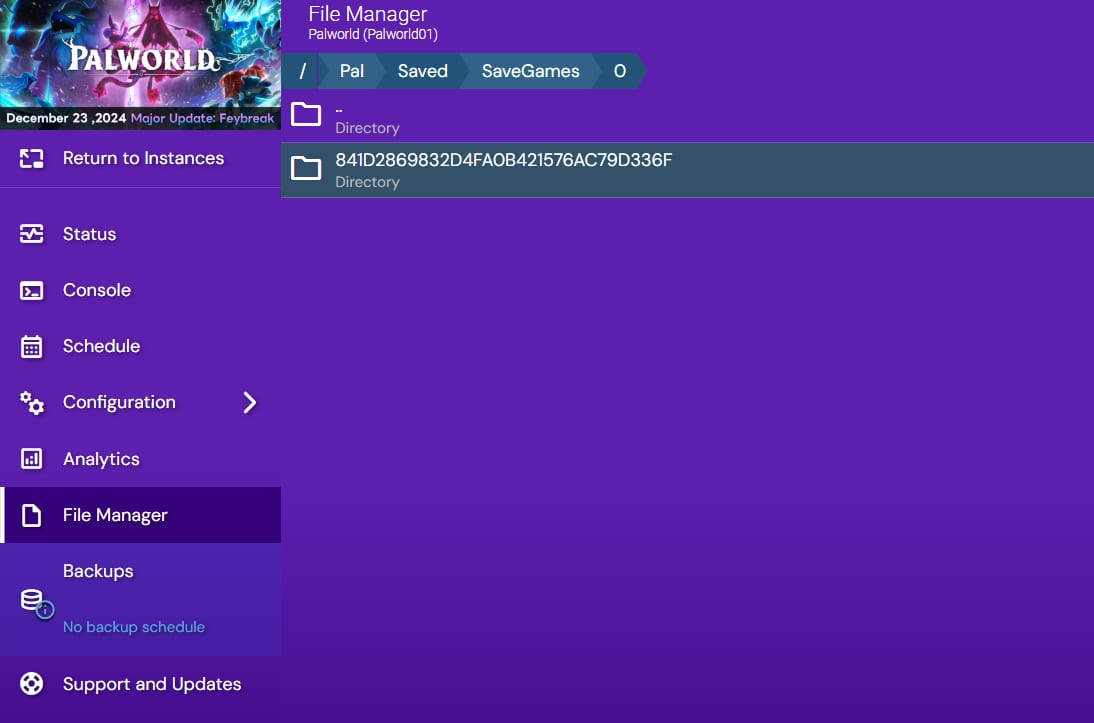Click the Console terminal icon
This screenshot has height=723, width=1094.
coord(32,291)
